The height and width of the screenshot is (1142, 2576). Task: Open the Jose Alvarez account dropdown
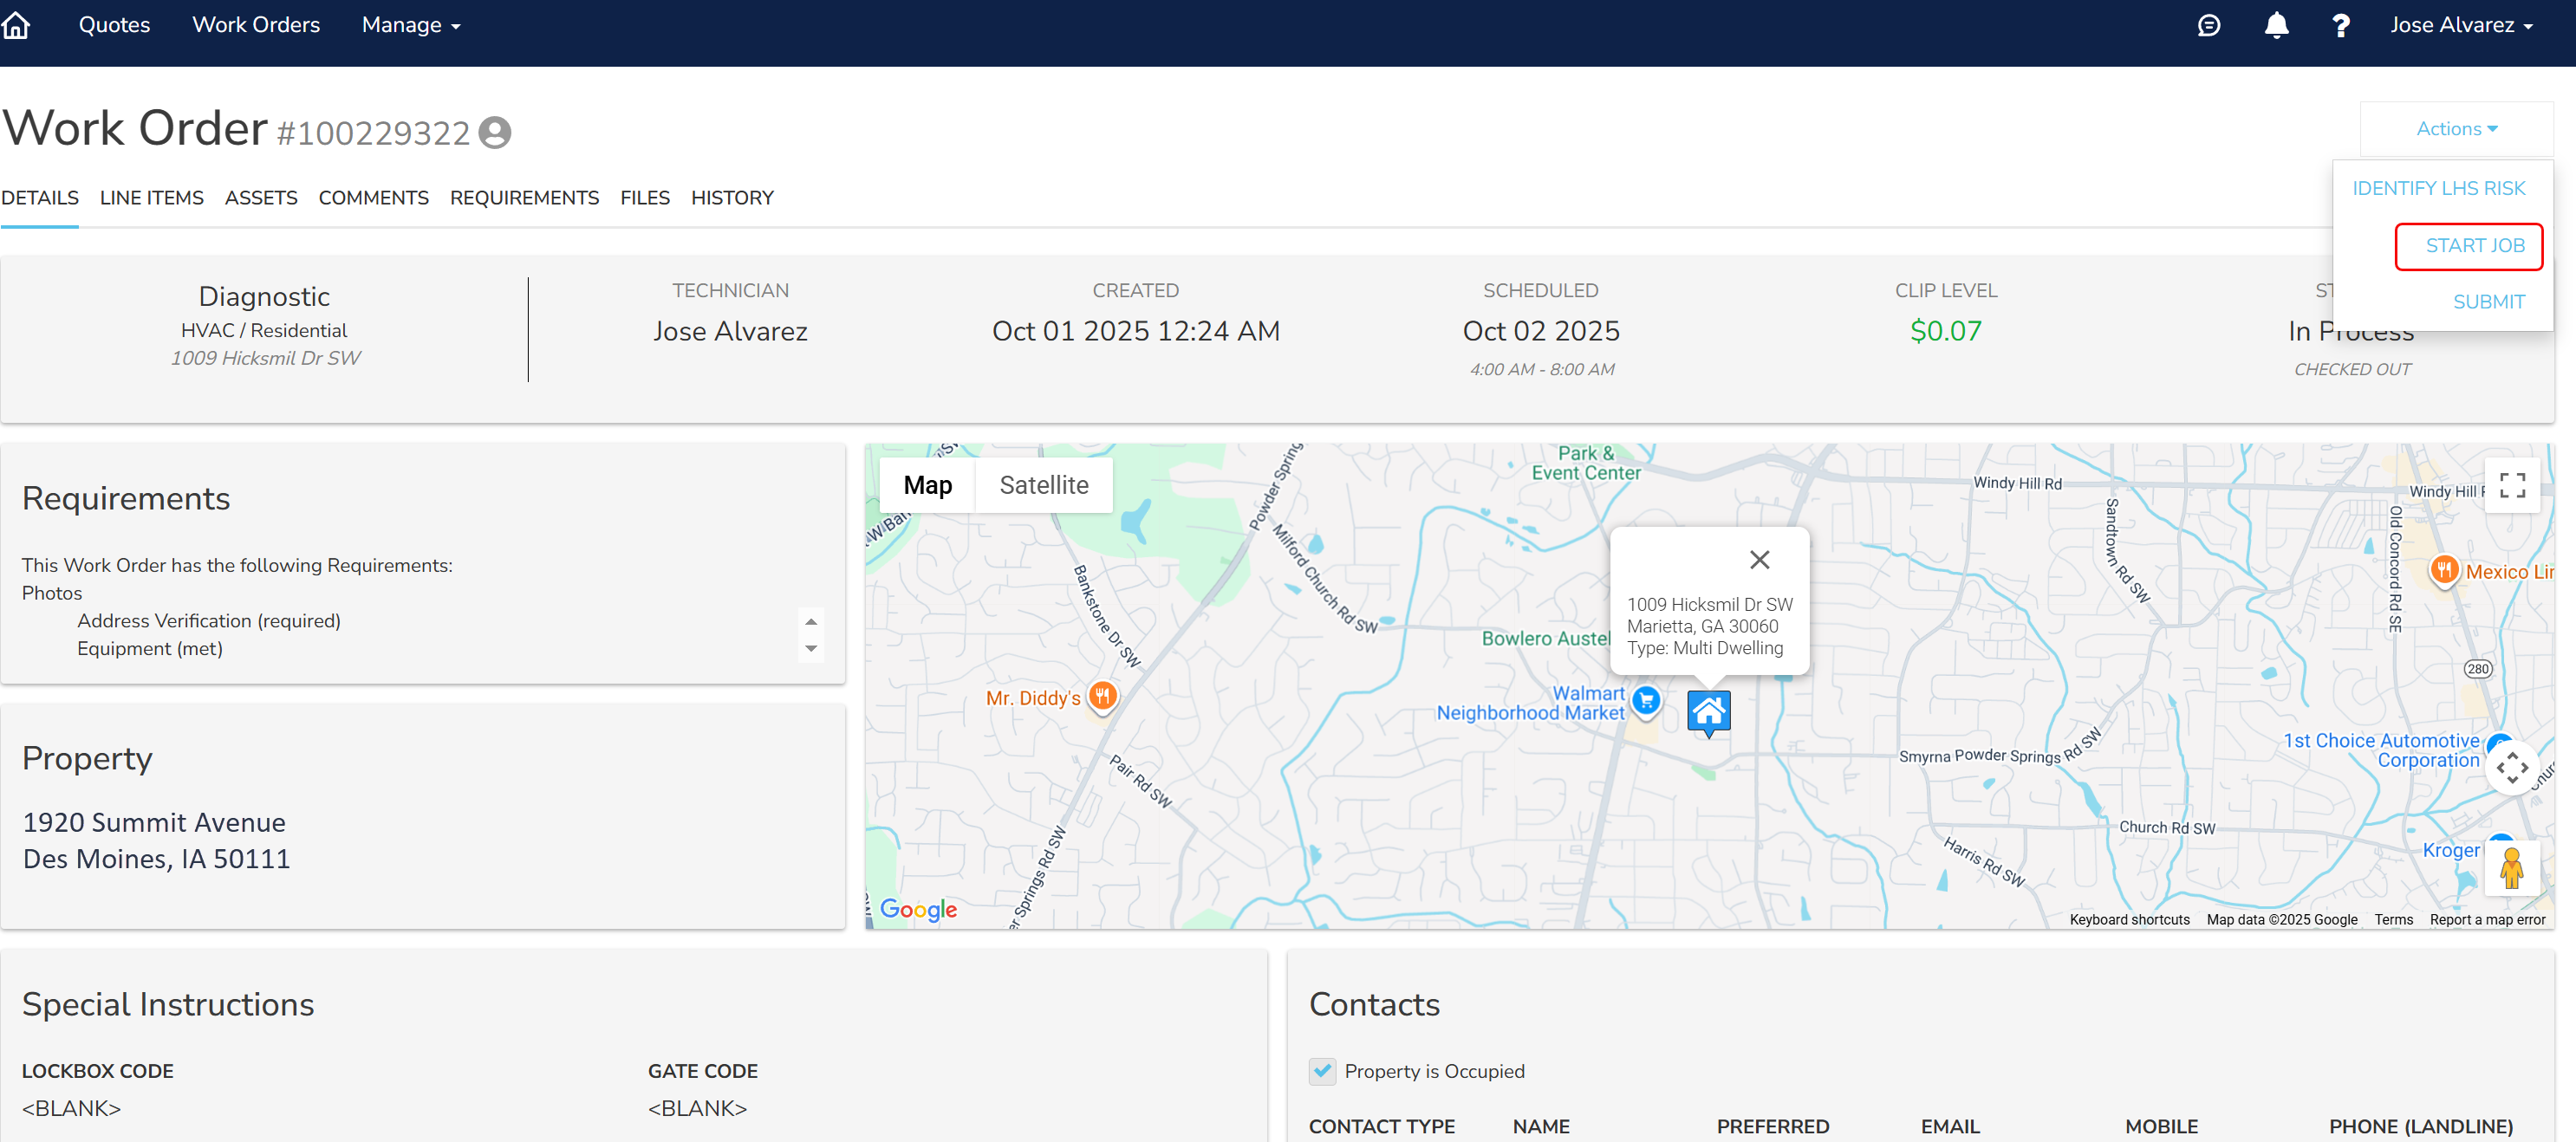(2461, 25)
